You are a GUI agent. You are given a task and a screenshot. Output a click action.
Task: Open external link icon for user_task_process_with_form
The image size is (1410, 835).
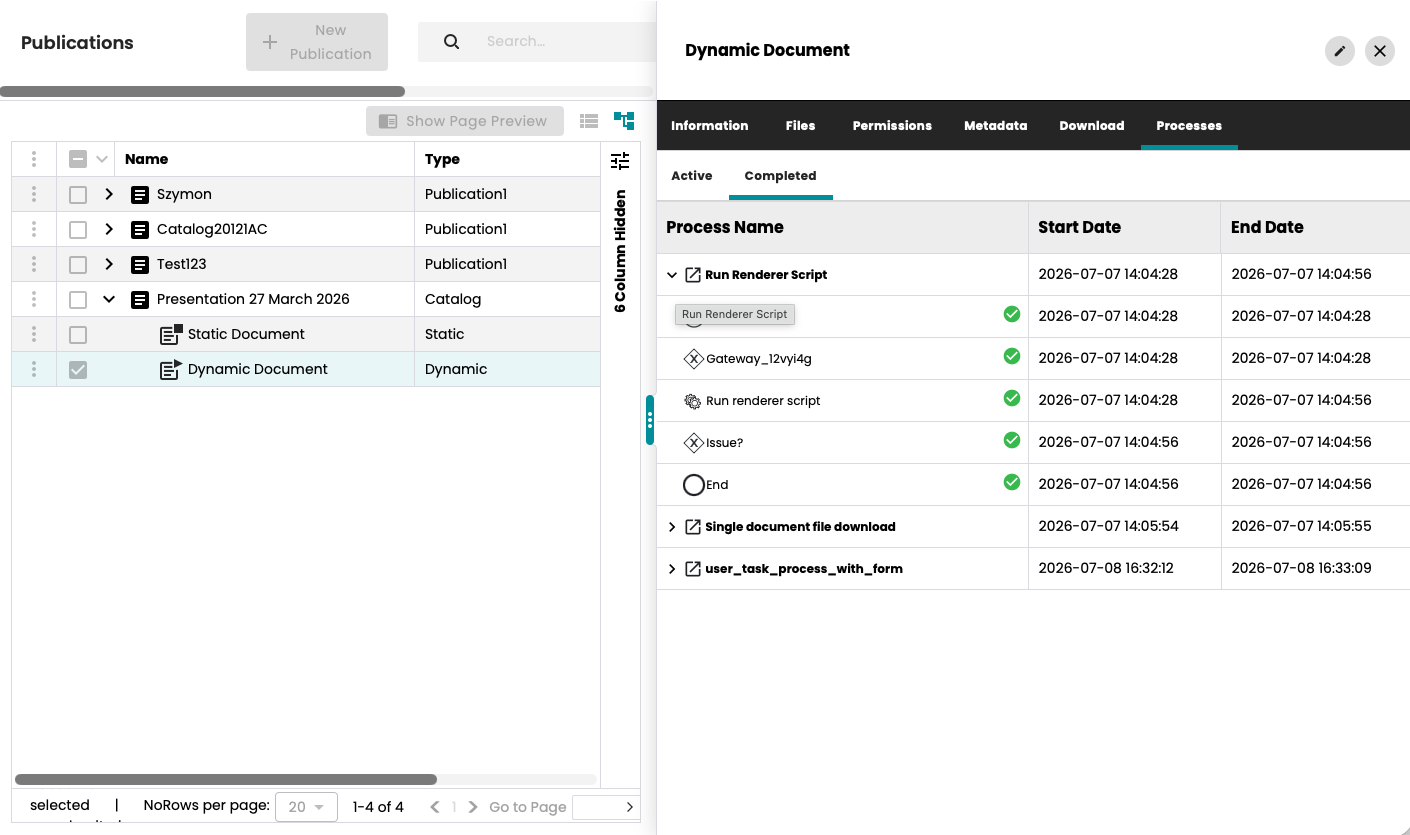click(x=692, y=569)
